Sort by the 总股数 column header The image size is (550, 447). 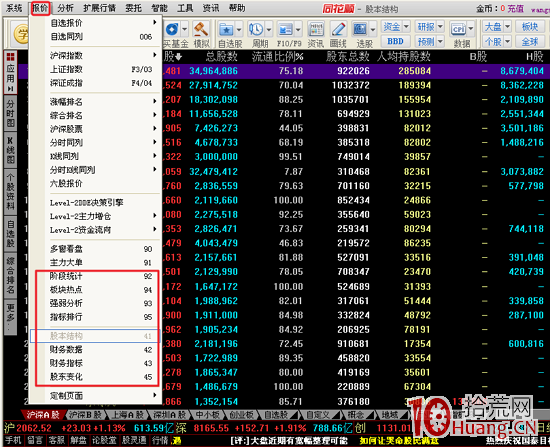pos(222,57)
